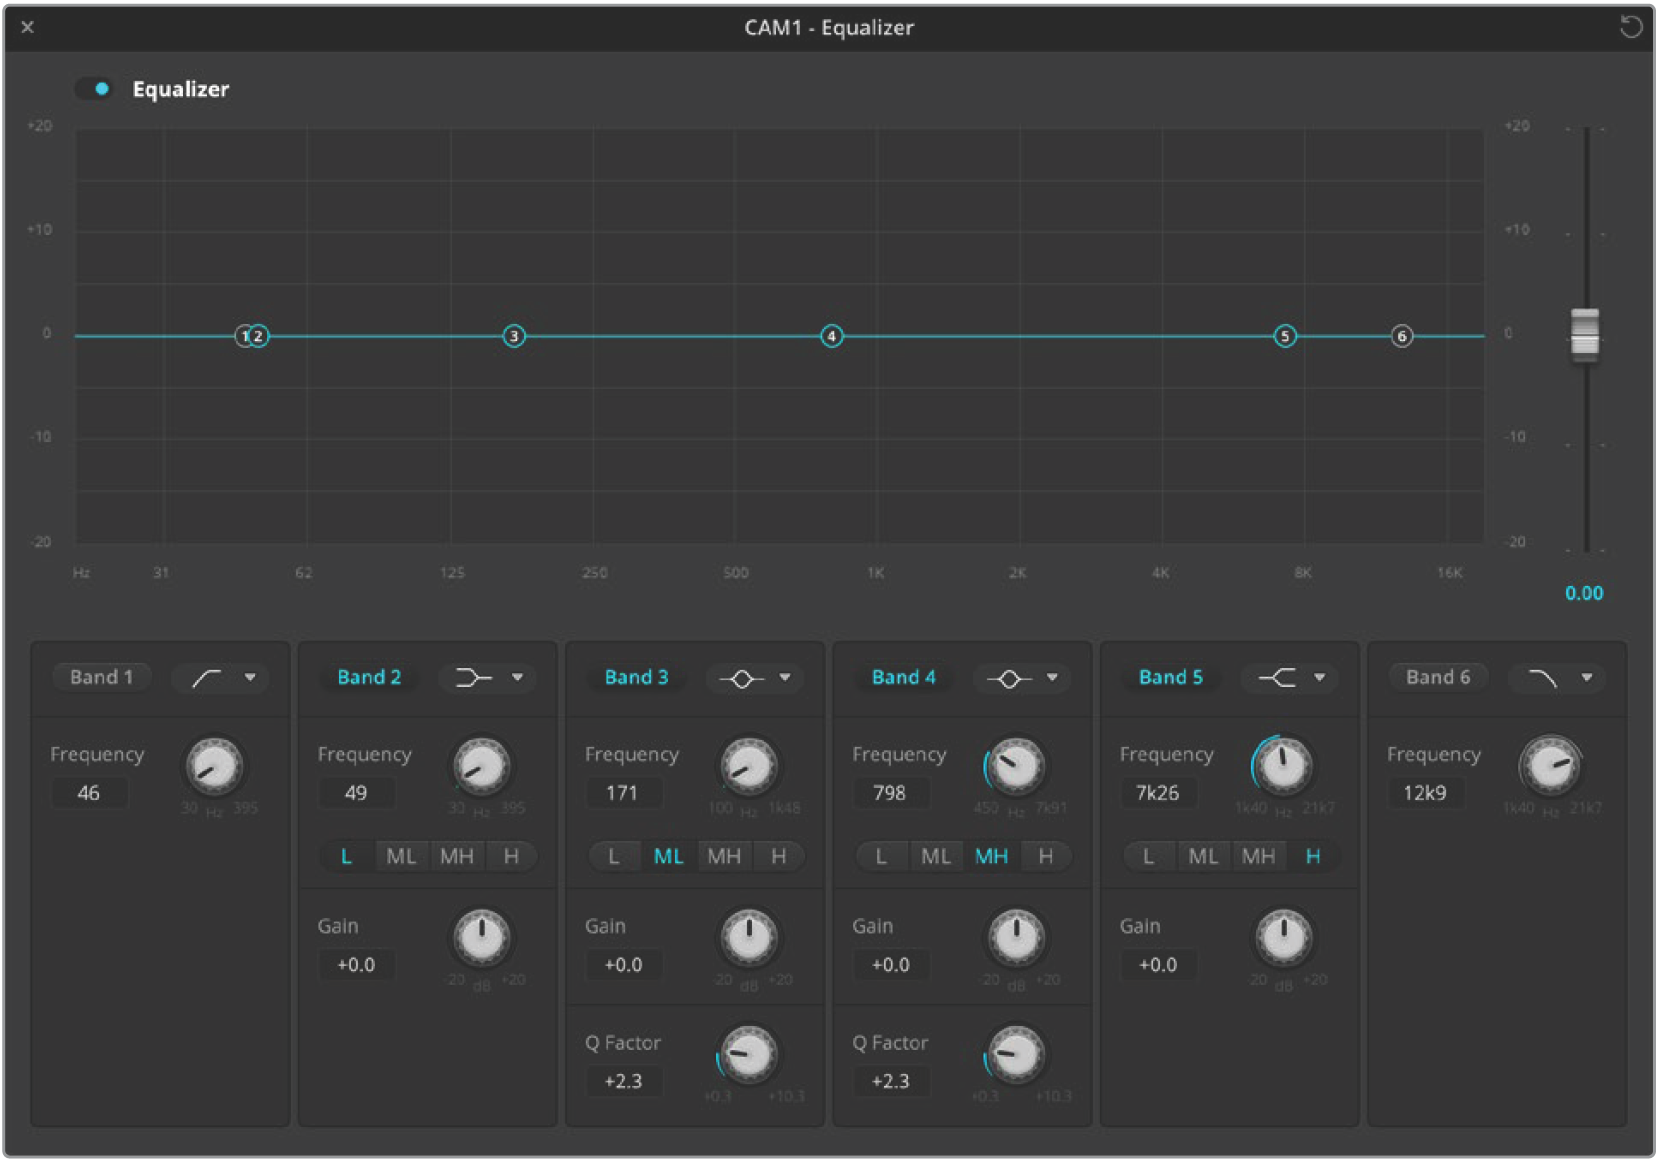Disable Band 3 using its label button
Image resolution: width=1659 pixels, height=1161 pixels.
point(636,677)
